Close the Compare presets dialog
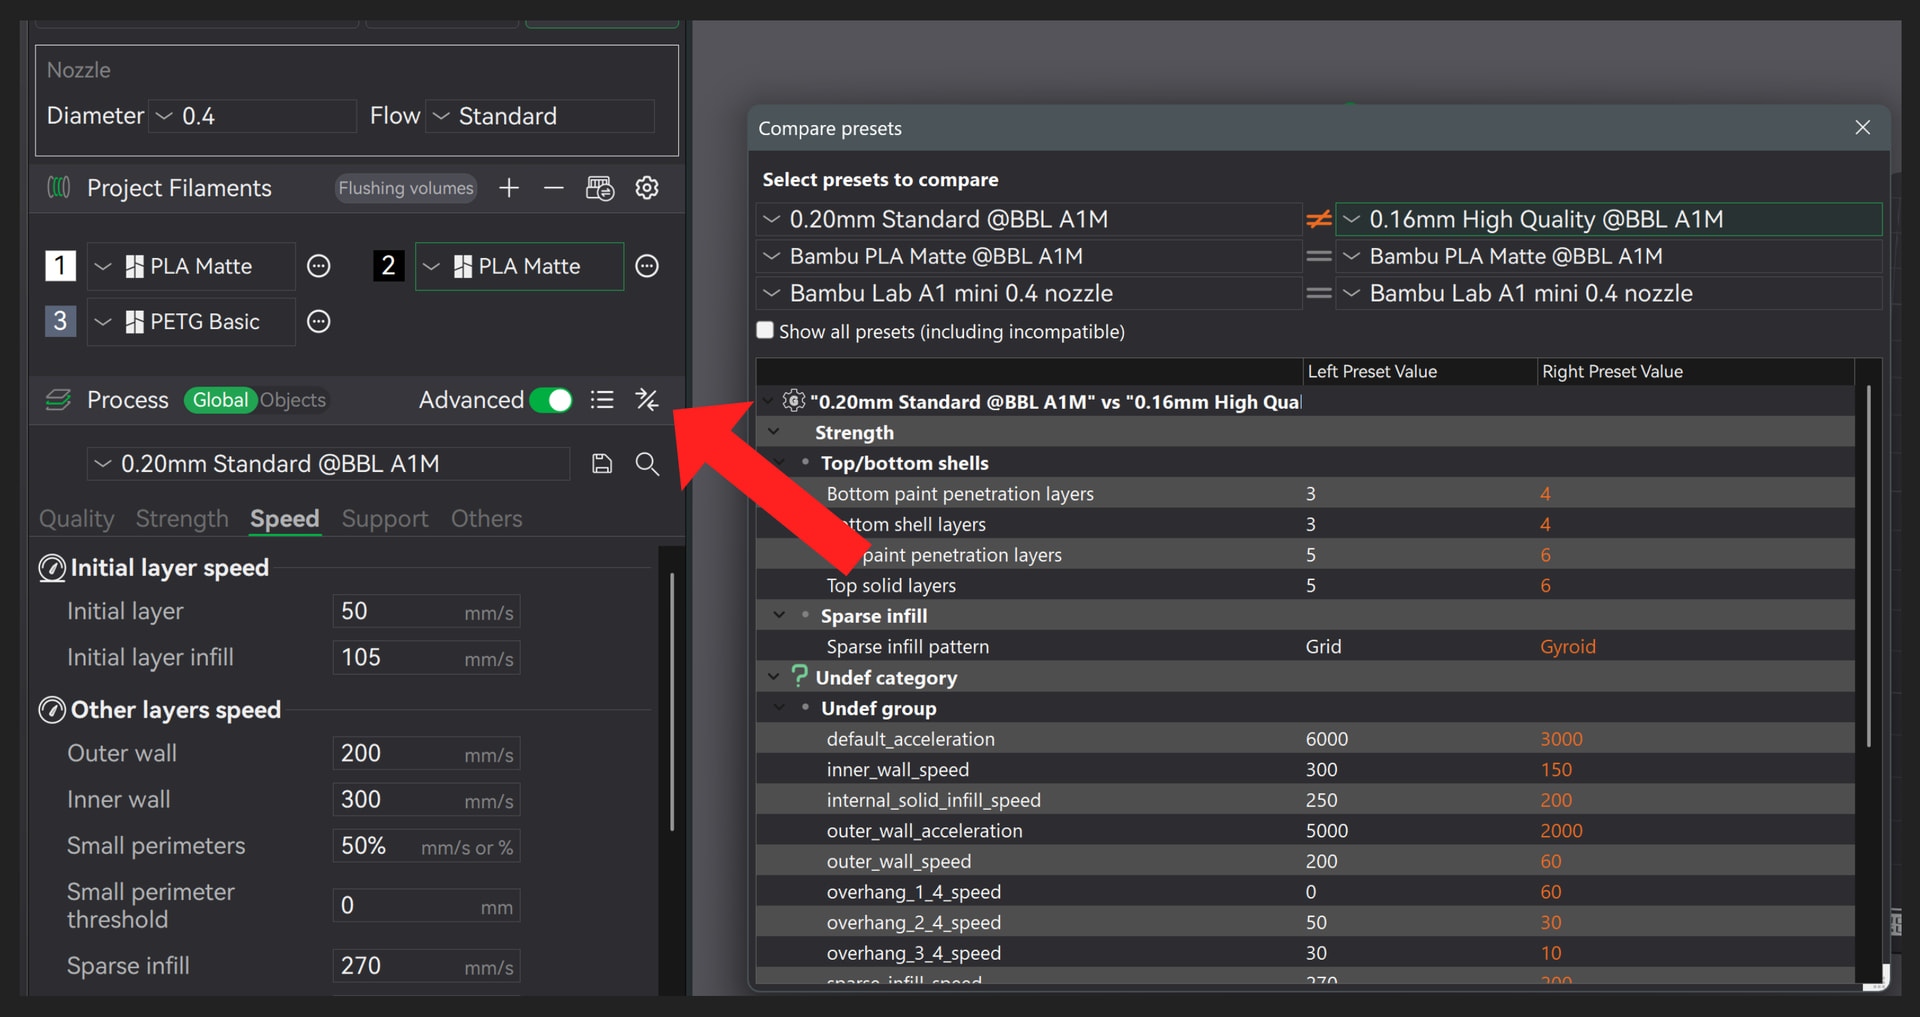The image size is (1920, 1017). [x=1862, y=128]
